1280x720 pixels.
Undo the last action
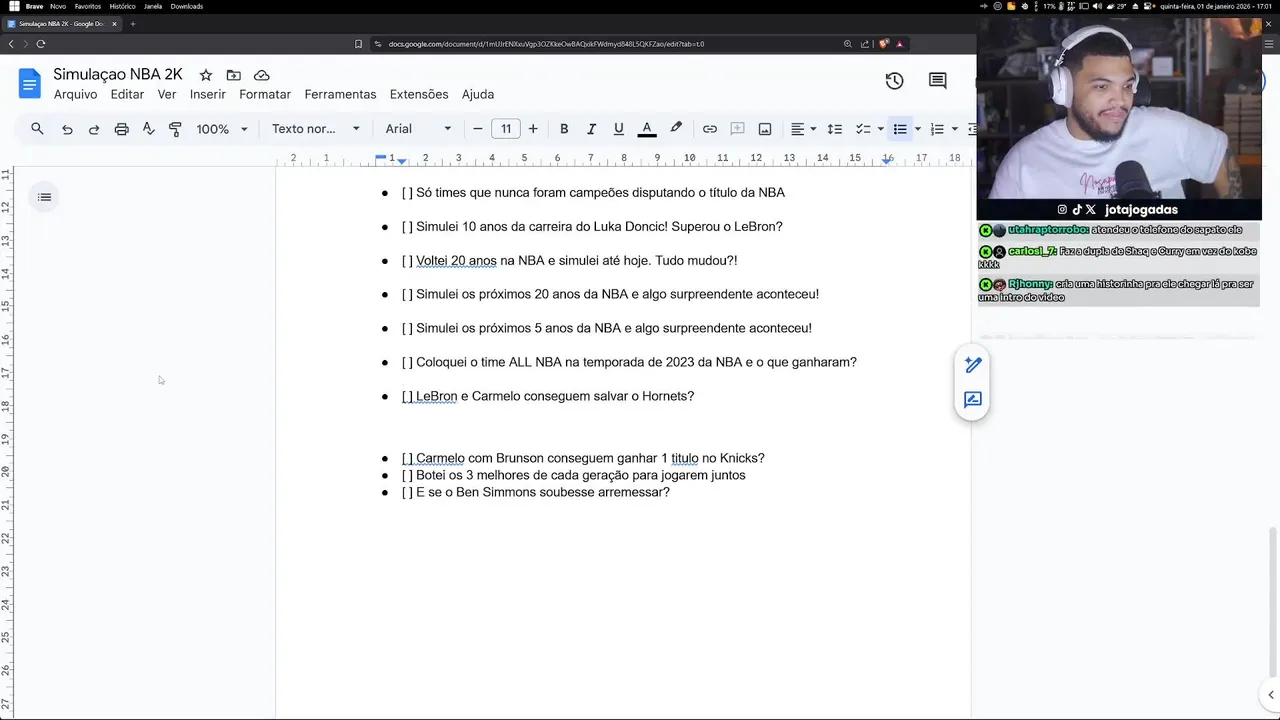pyautogui.click(x=67, y=129)
